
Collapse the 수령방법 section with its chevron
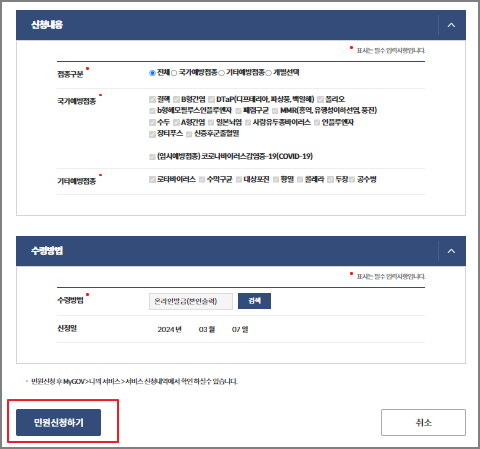[x=451, y=251]
